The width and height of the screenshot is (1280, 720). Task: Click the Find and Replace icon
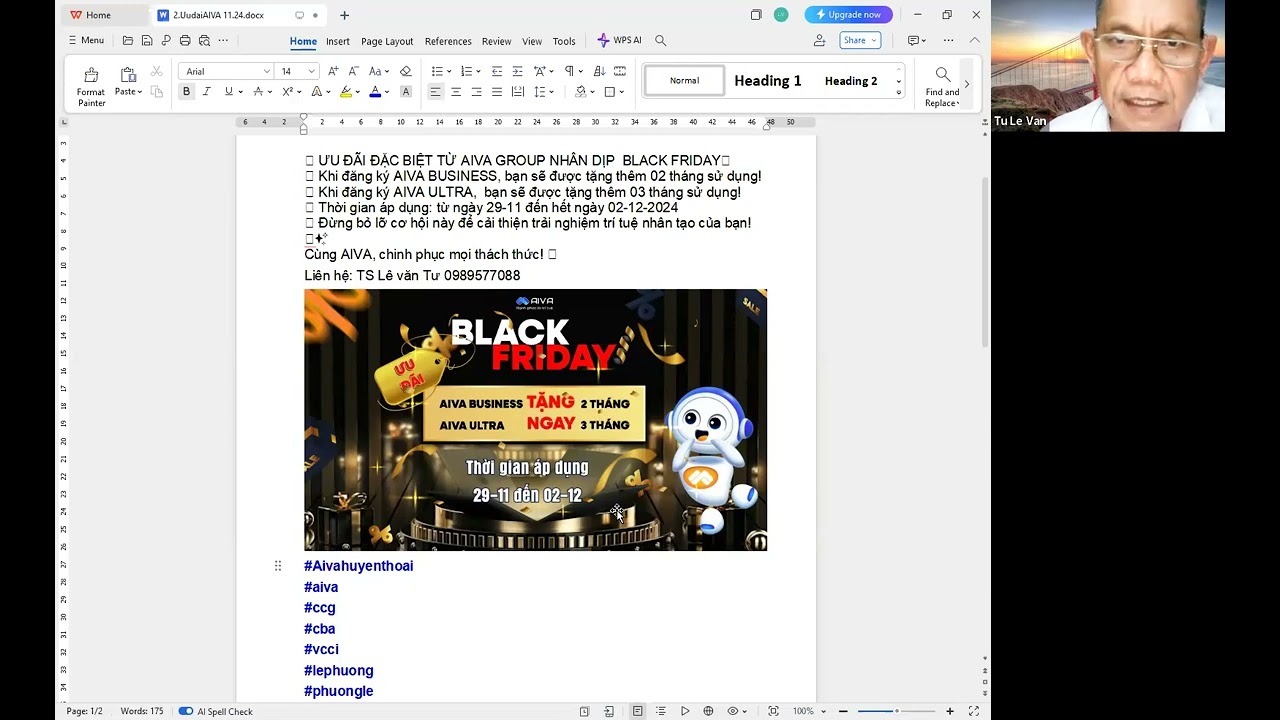coord(942,87)
